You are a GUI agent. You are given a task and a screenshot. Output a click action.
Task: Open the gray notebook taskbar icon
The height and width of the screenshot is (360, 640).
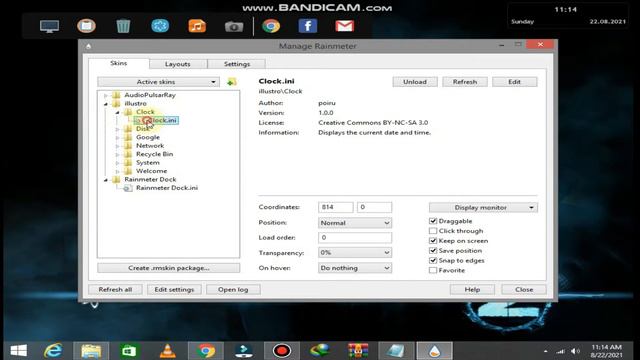396,351
